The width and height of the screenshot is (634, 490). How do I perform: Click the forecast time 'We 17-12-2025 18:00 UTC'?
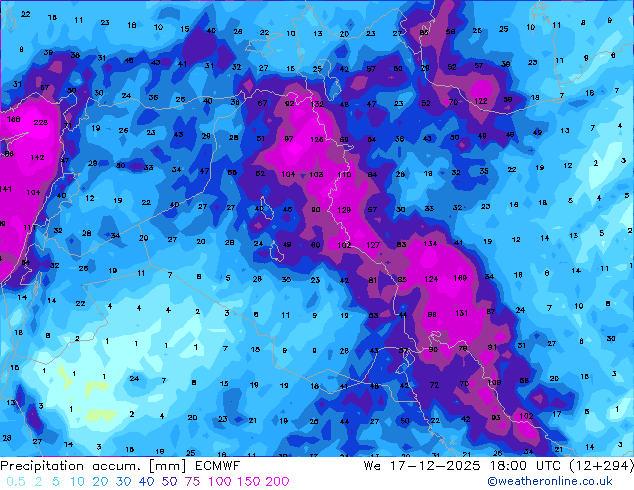click(x=462, y=466)
